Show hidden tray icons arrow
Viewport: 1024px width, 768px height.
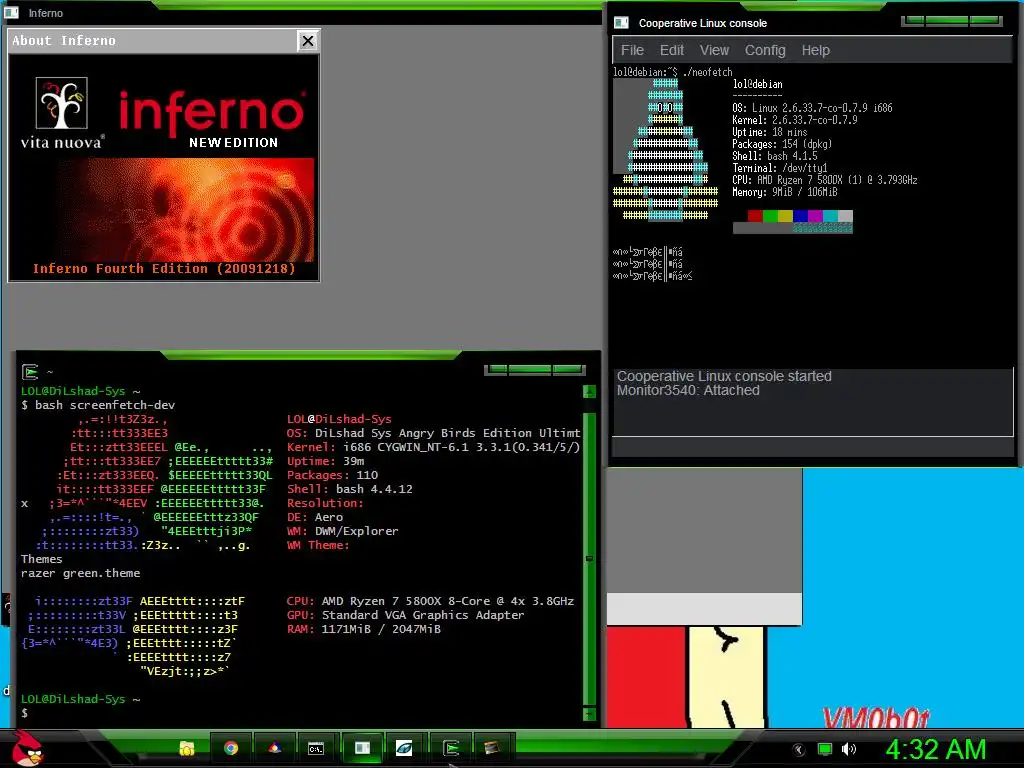click(x=798, y=750)
